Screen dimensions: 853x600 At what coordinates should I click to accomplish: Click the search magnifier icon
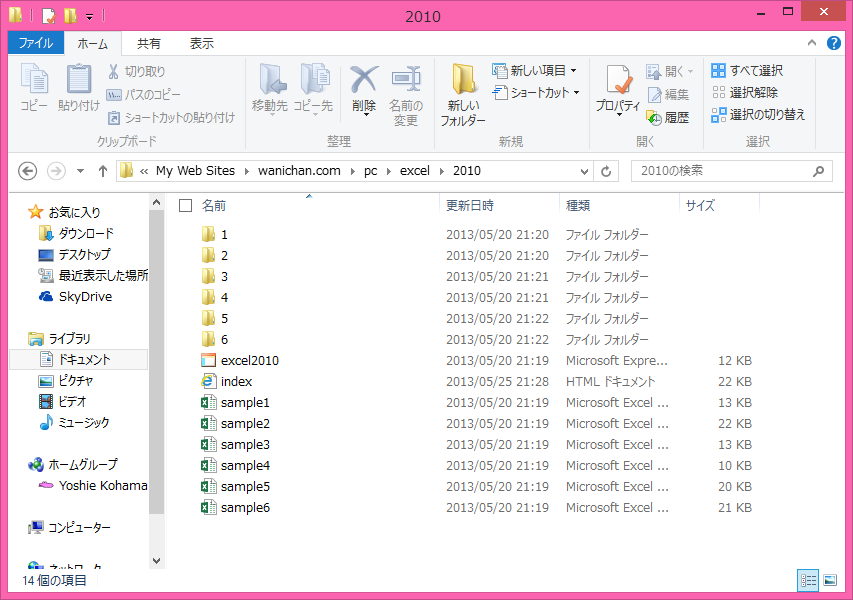(x=818, y=171)
